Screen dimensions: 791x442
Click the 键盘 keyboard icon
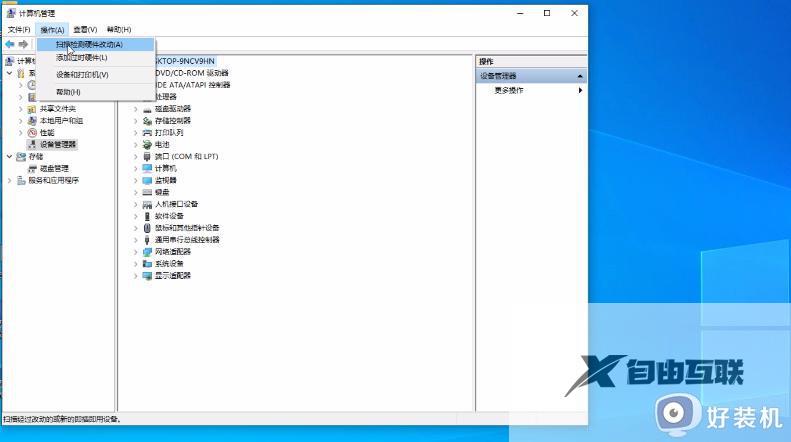point(147,192)
